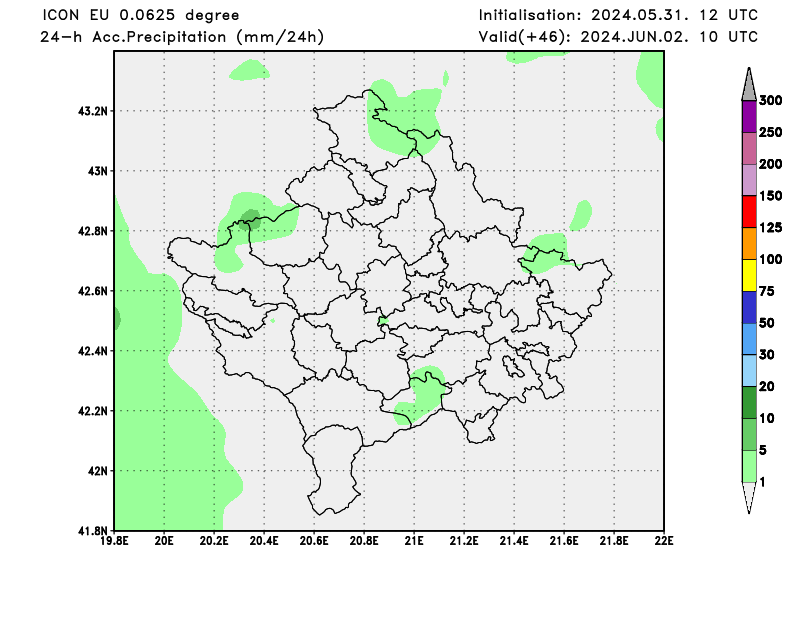Click the legend value 200
This screenshot has height=618, width=800.
point(770,164)
